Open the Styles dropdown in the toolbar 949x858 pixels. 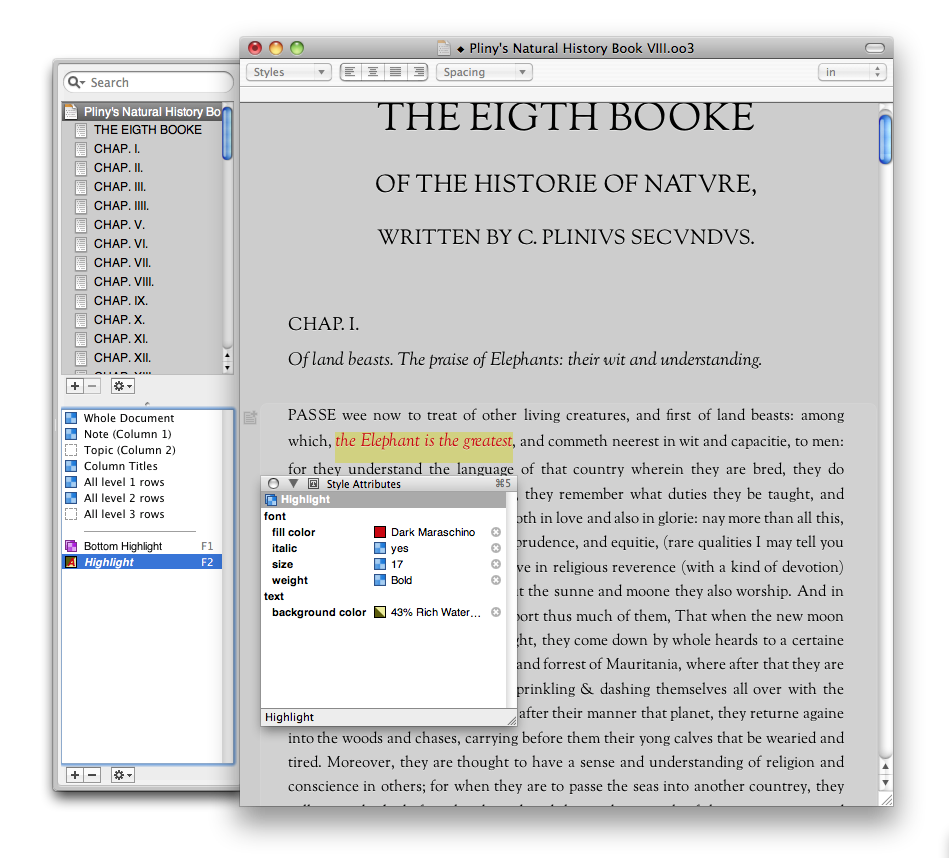coord(288,72)
